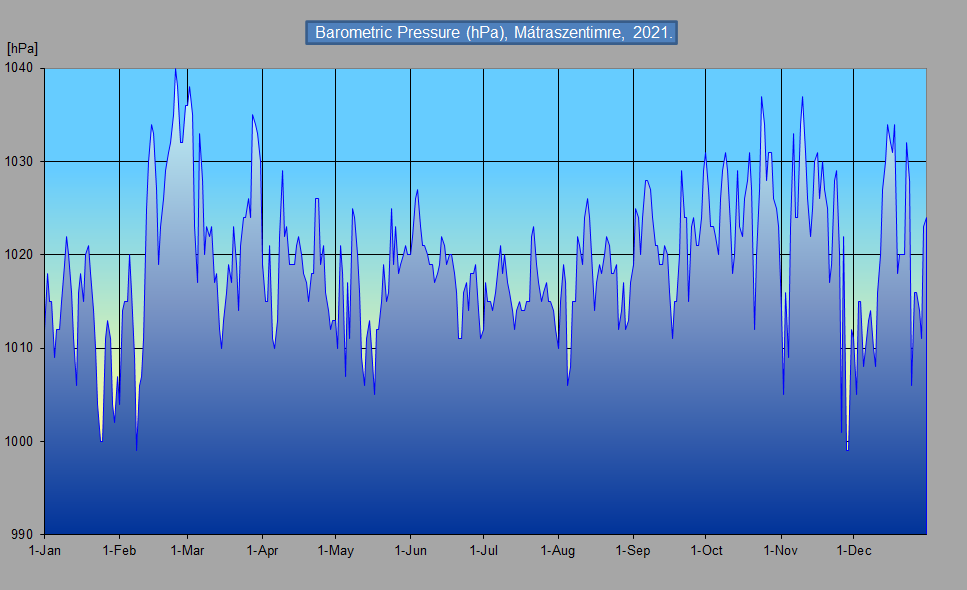Select the 1020 y-axis tick label
The width and height of the screenshot is (967, 590).
(20, 255)
